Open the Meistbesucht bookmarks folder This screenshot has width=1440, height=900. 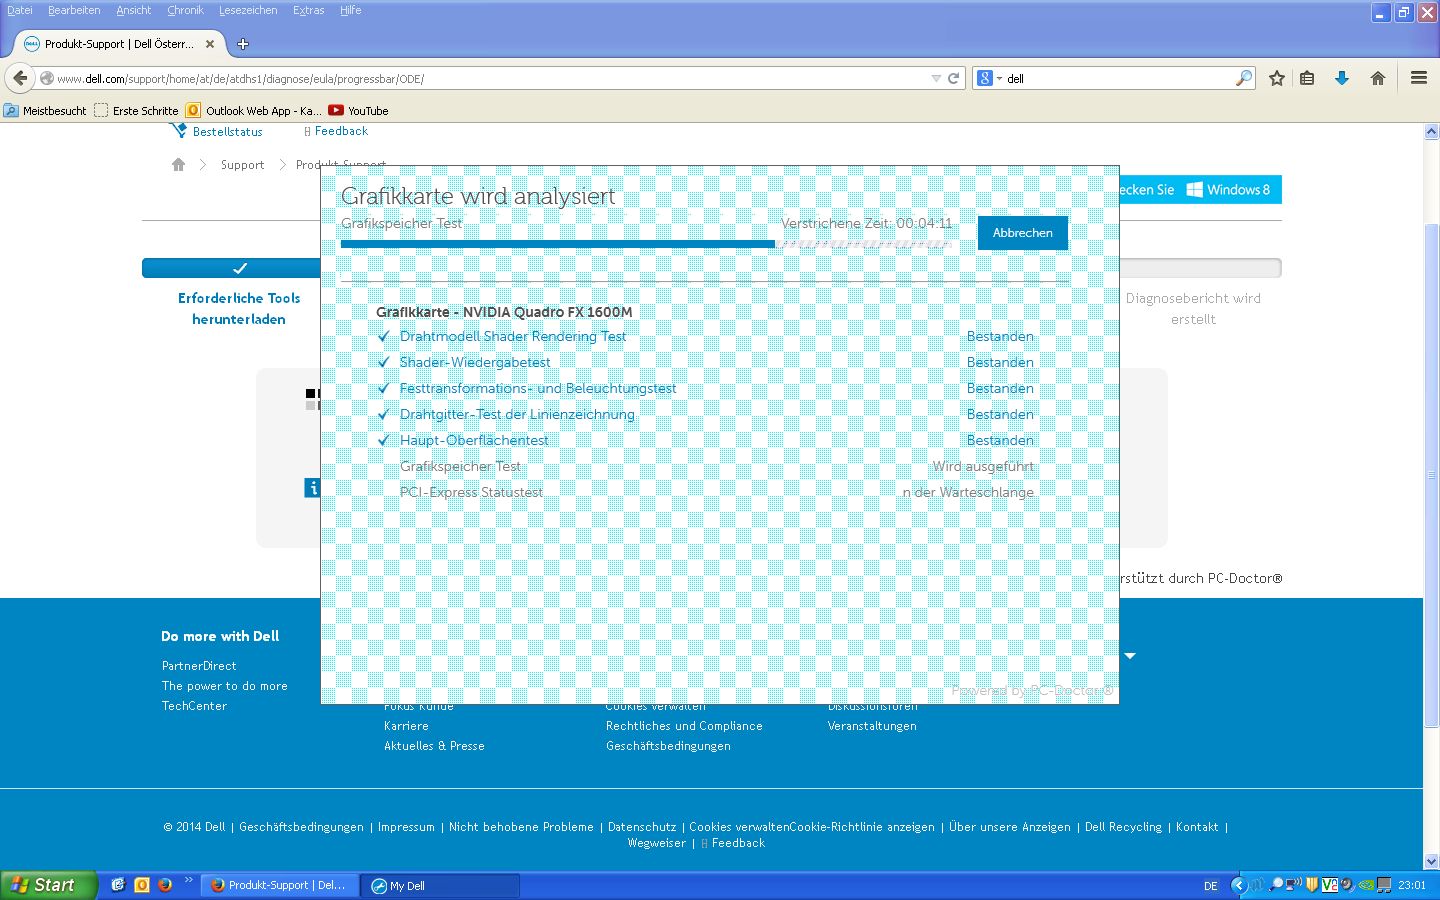click(45, 111)
